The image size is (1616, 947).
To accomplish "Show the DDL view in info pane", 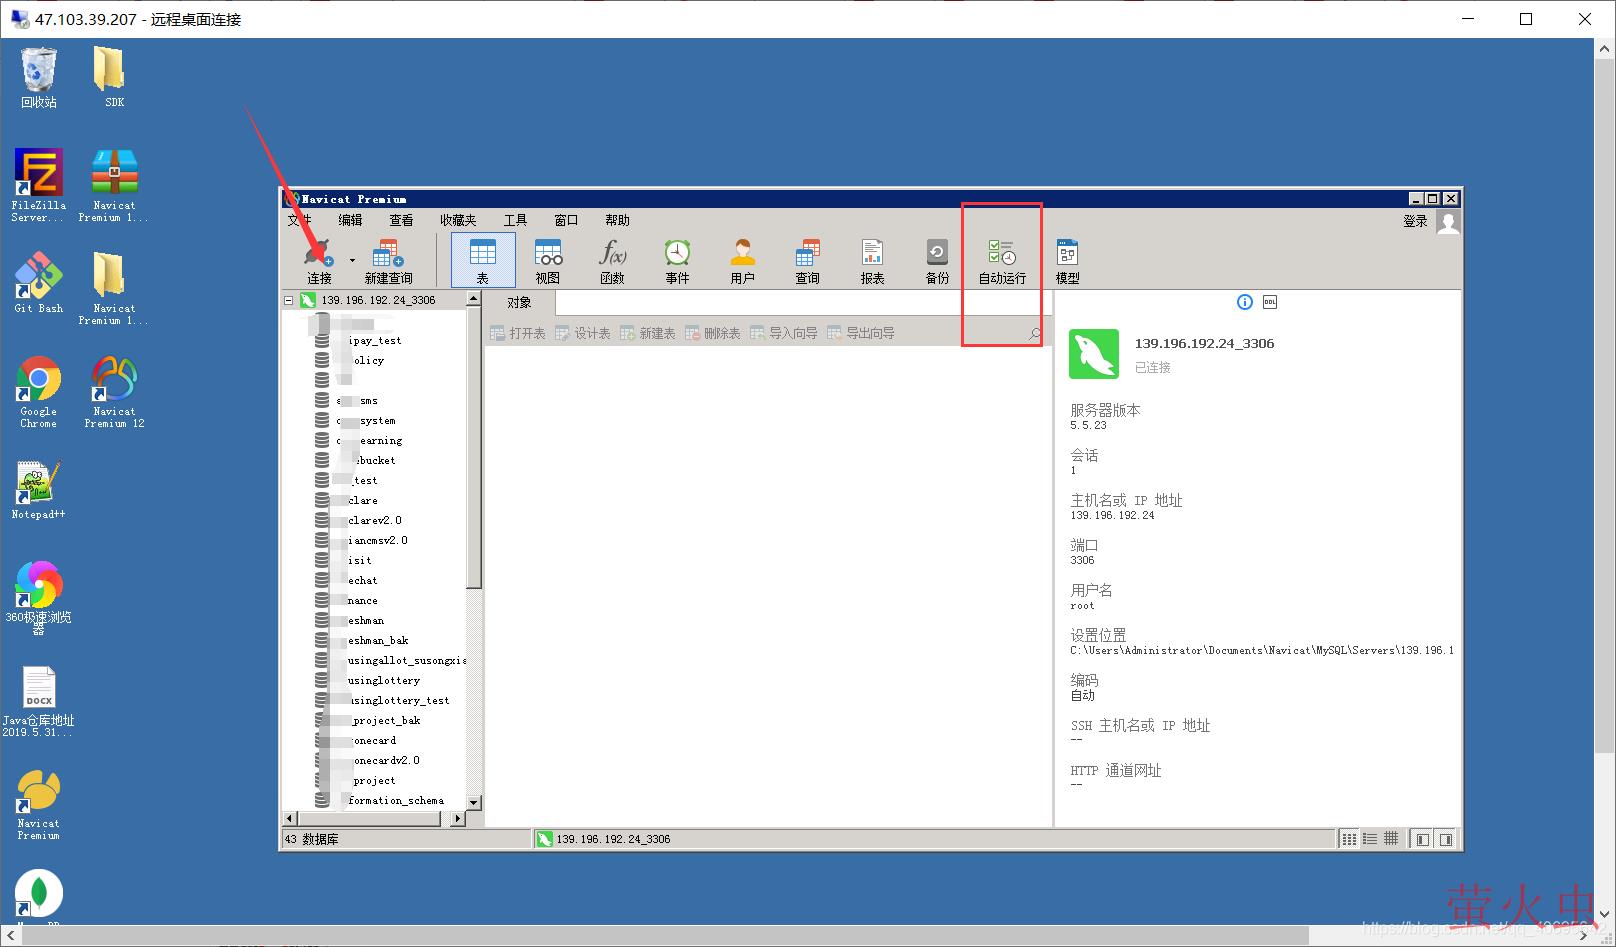I will point(1270,302).
